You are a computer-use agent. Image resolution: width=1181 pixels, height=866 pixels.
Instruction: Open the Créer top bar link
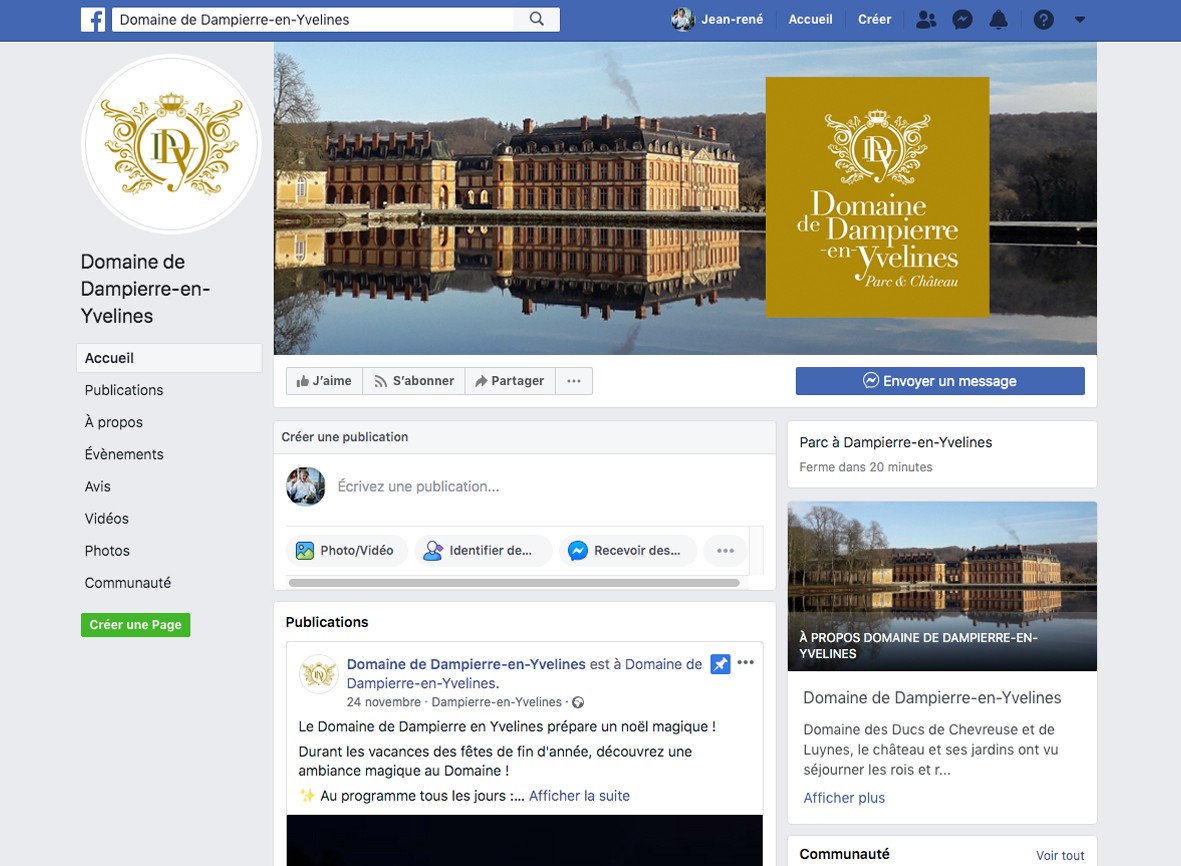874,20
